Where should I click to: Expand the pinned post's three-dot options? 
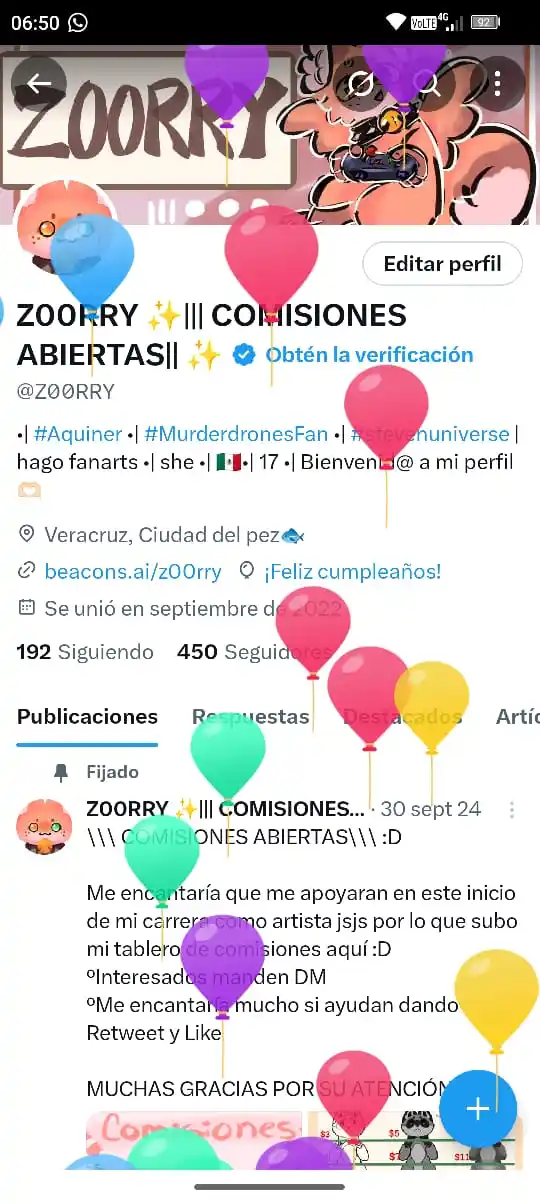(512, 809)
